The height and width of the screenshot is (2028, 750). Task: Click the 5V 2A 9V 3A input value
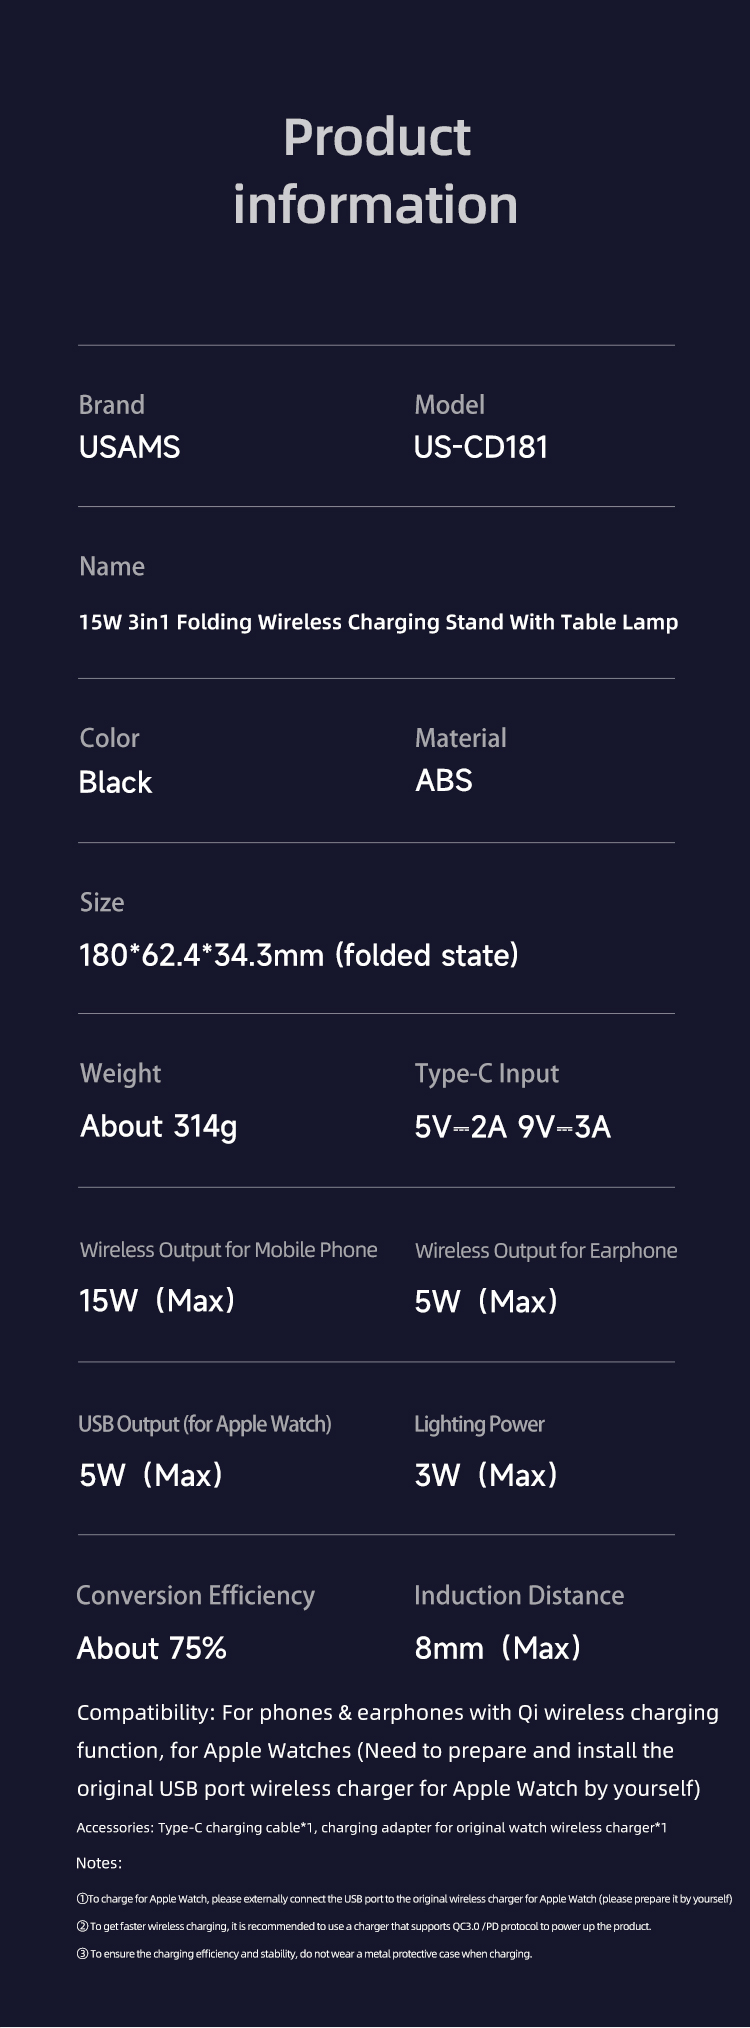[x=513, y=1127]
